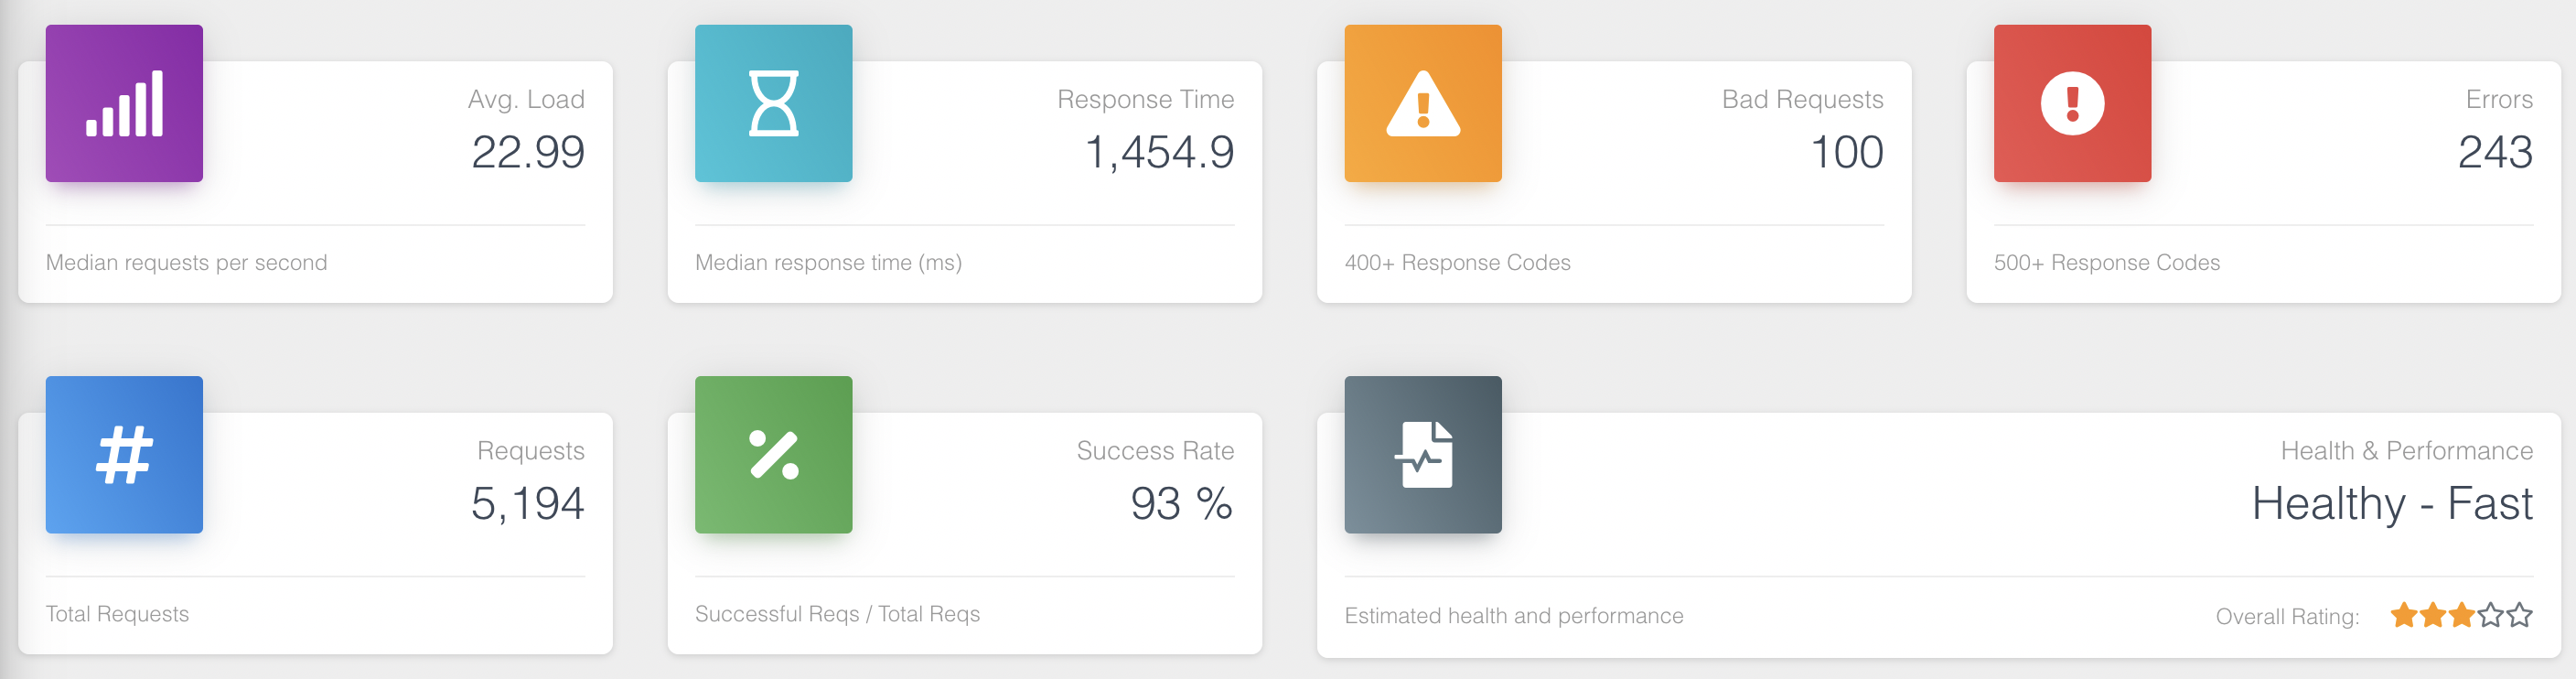Image resolution: width=2576 pixels, height=679 pixels.
Task: Click the Errors count 243
Action: click(x=2495, y=152)
